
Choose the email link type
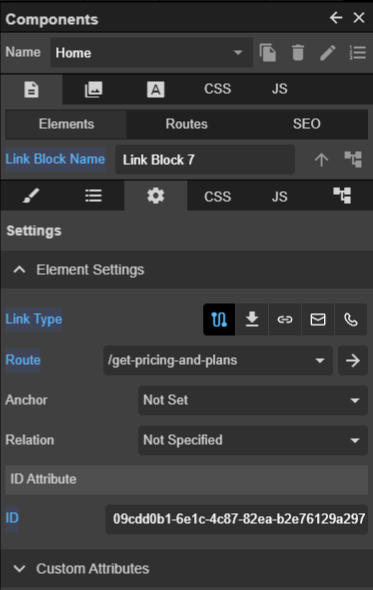click(318, 319)
